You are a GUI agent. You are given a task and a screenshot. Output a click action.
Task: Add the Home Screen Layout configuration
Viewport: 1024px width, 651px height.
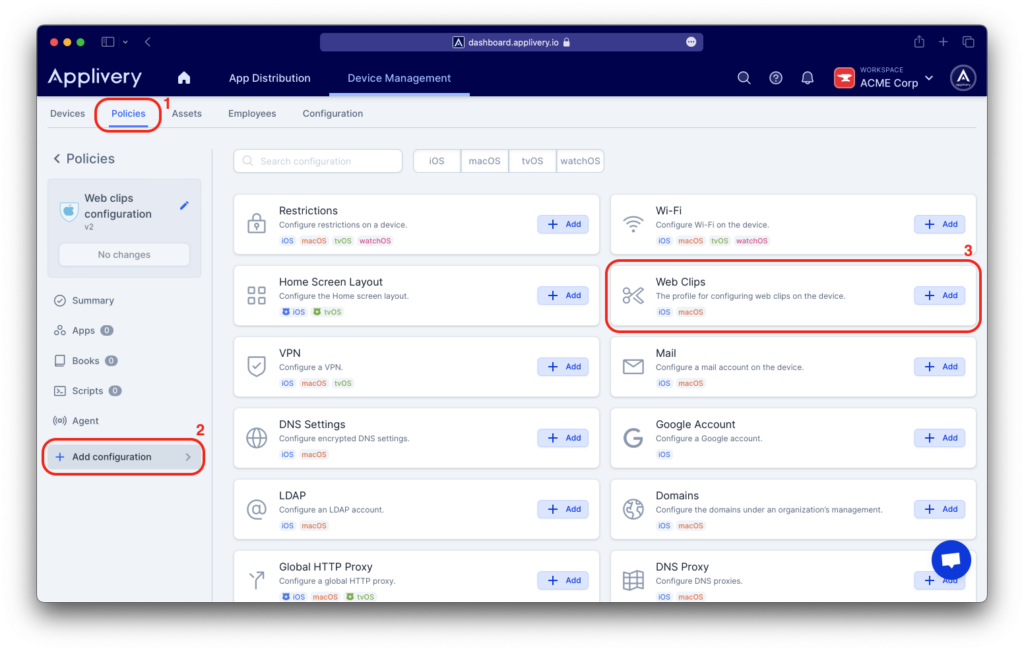tap(563, 295)
